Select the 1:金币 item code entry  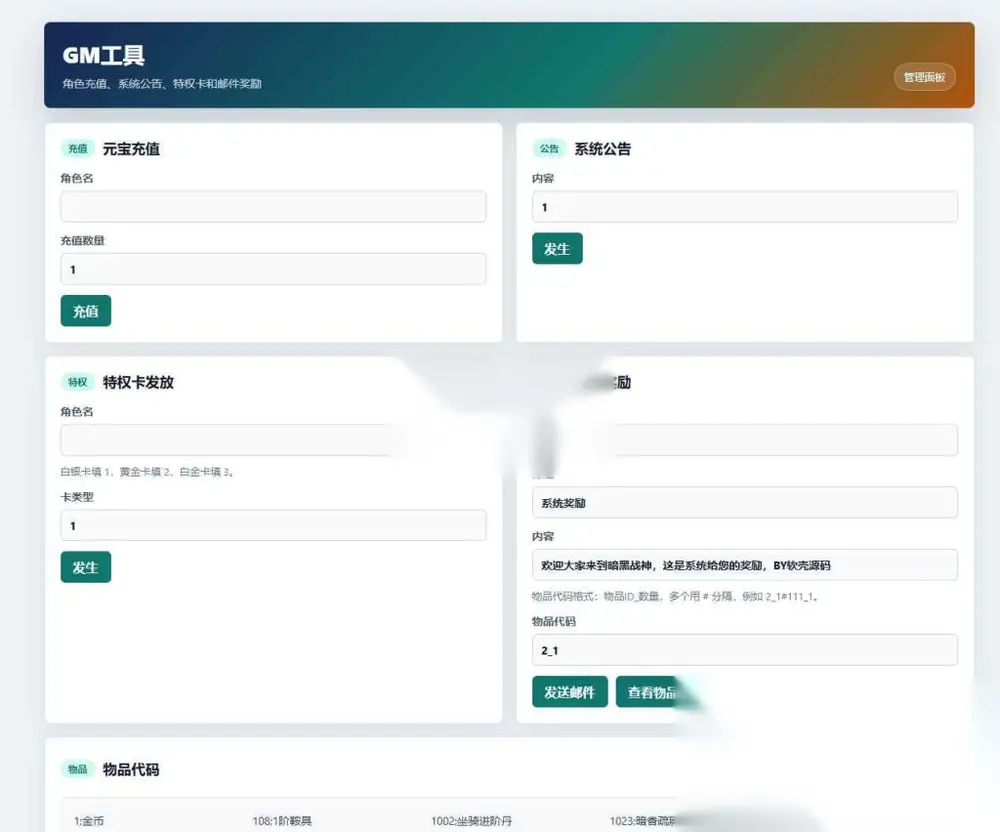pyautogui.click(x=89, y=821)
